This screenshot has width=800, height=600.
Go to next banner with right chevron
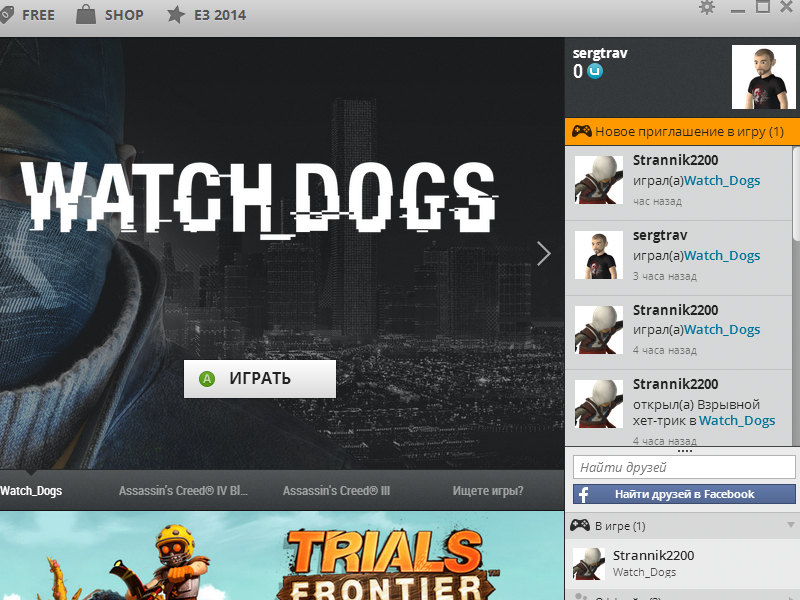(544, 254)
